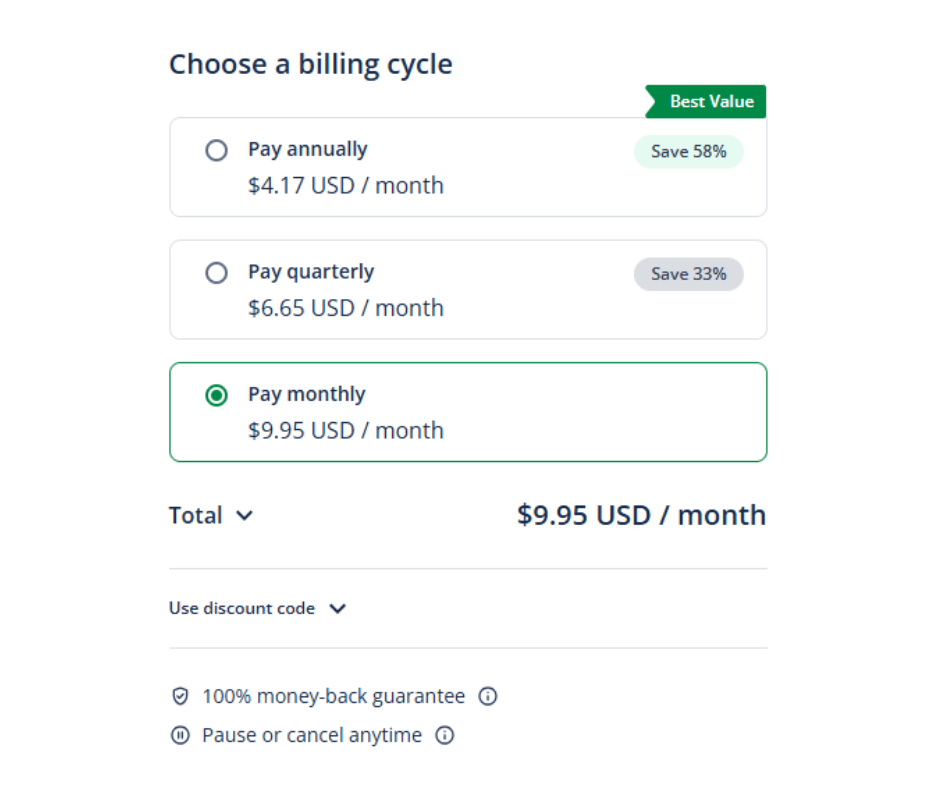
Task: Click the selected Pay monthly radio button
Action: 216,395
